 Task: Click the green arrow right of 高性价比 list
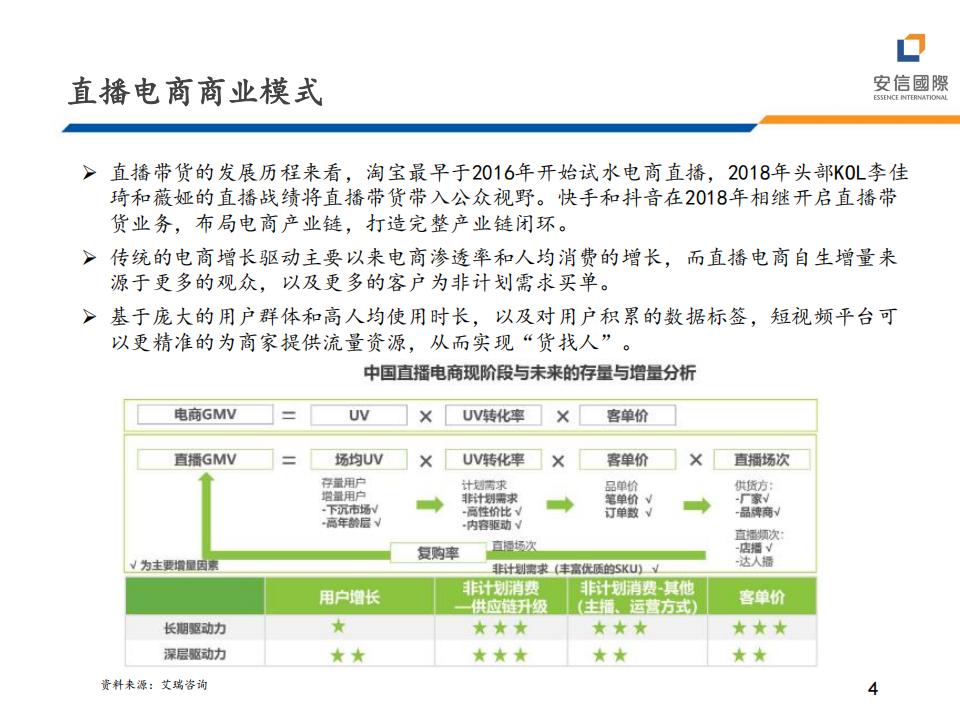pos(560,505)
